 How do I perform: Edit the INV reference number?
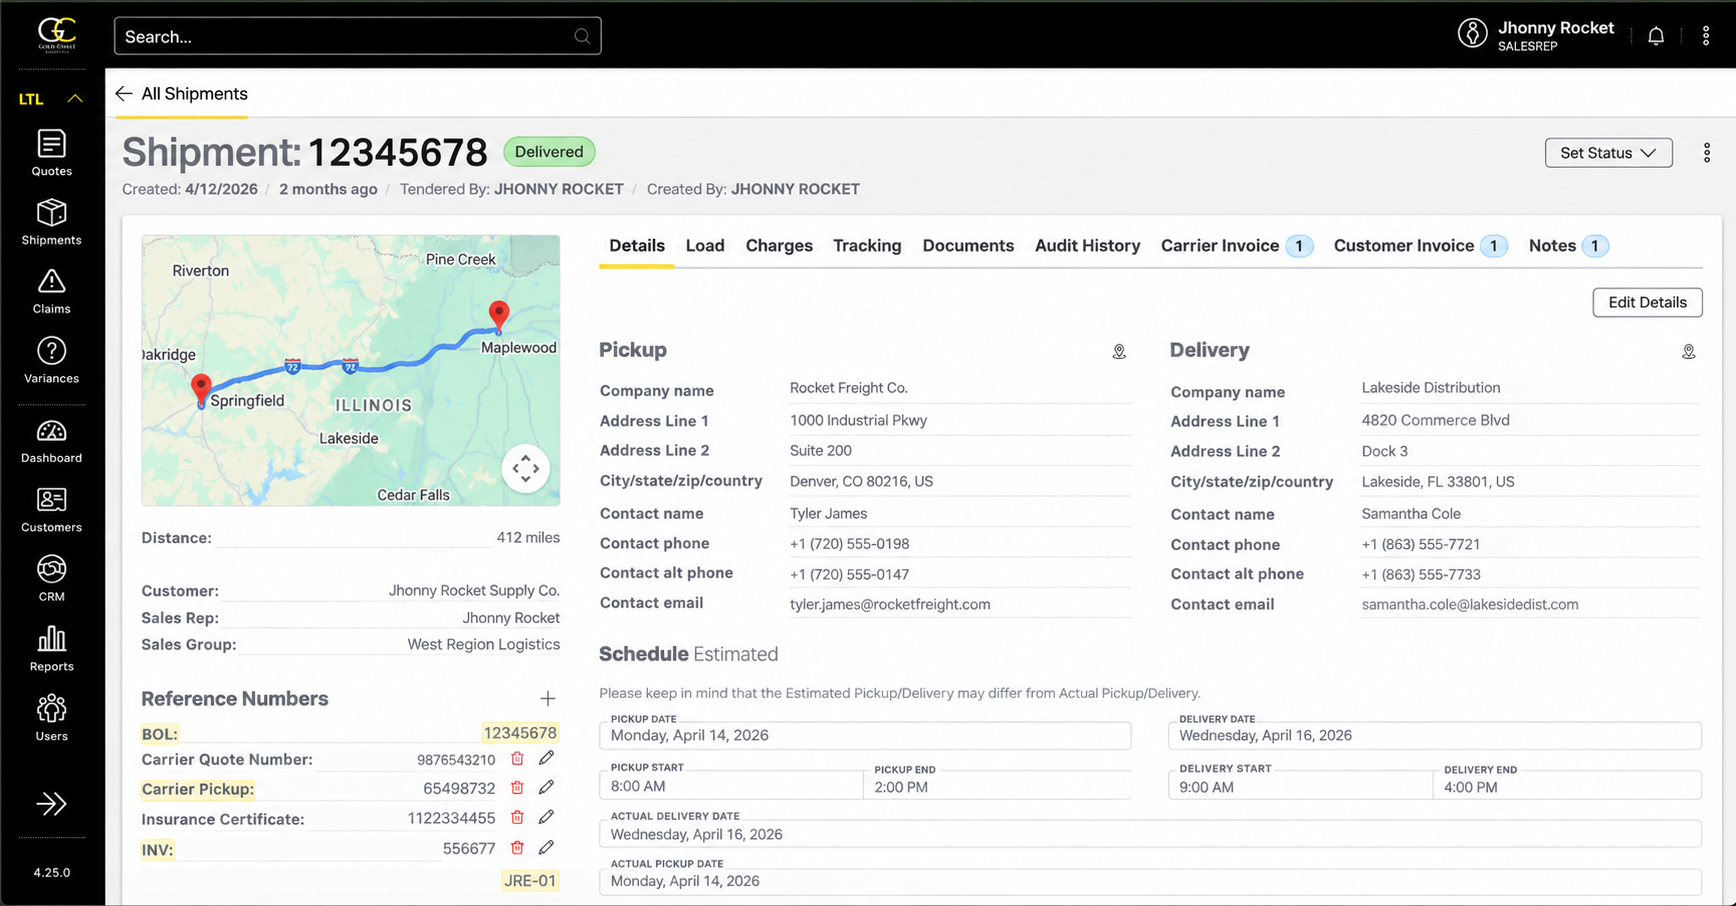coord(546,847)
